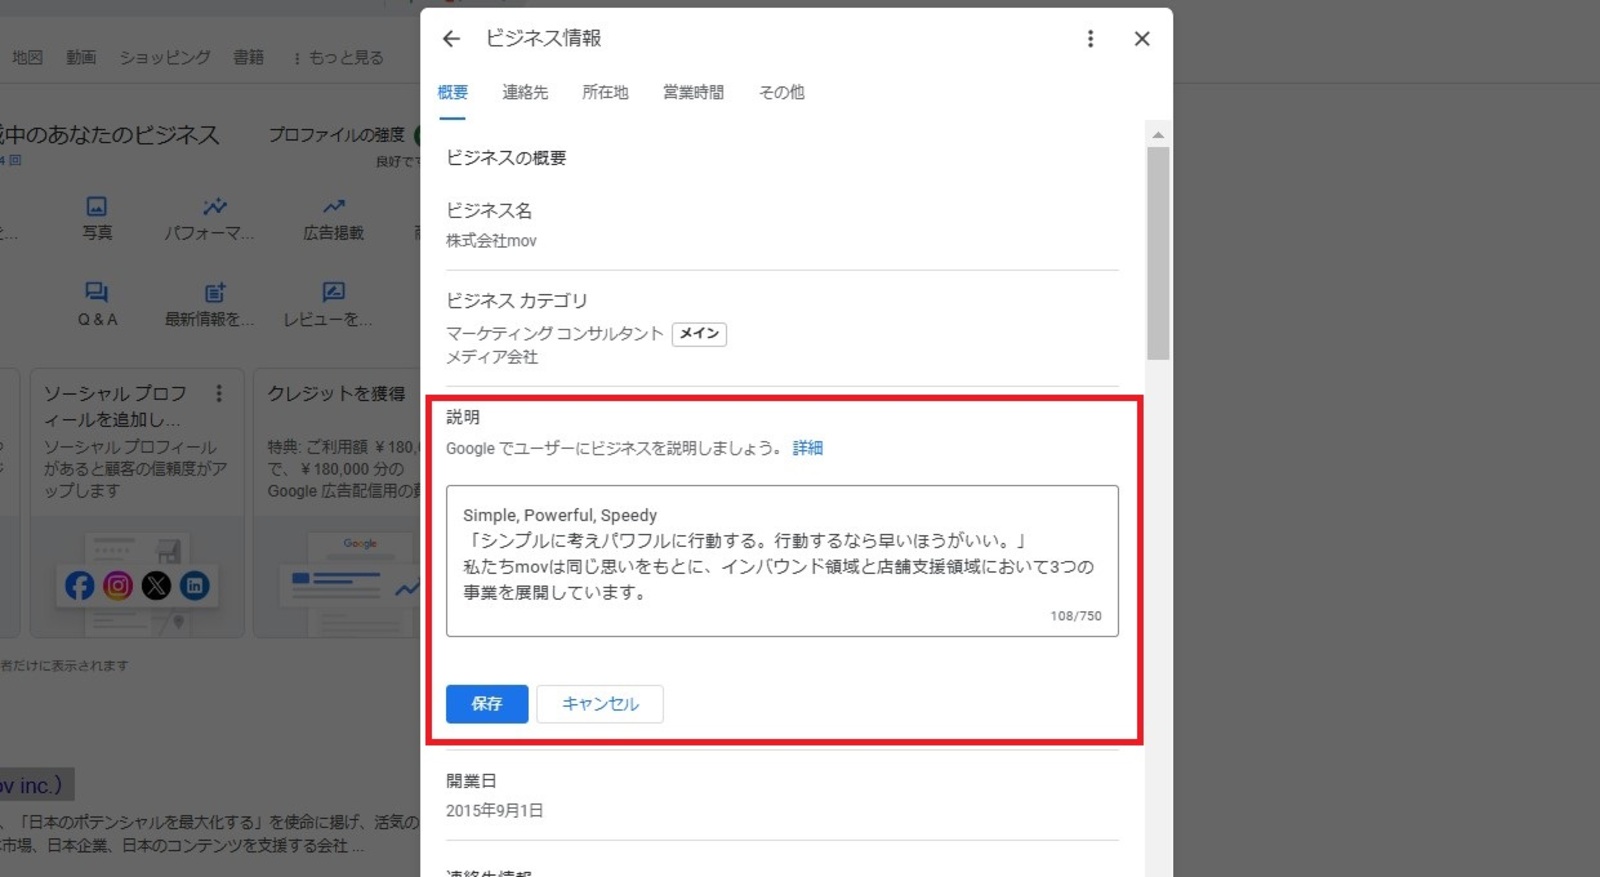1600x877 pixels.
Task: Click the LinkedIn icon on social card
Action: tap(194, 586)
